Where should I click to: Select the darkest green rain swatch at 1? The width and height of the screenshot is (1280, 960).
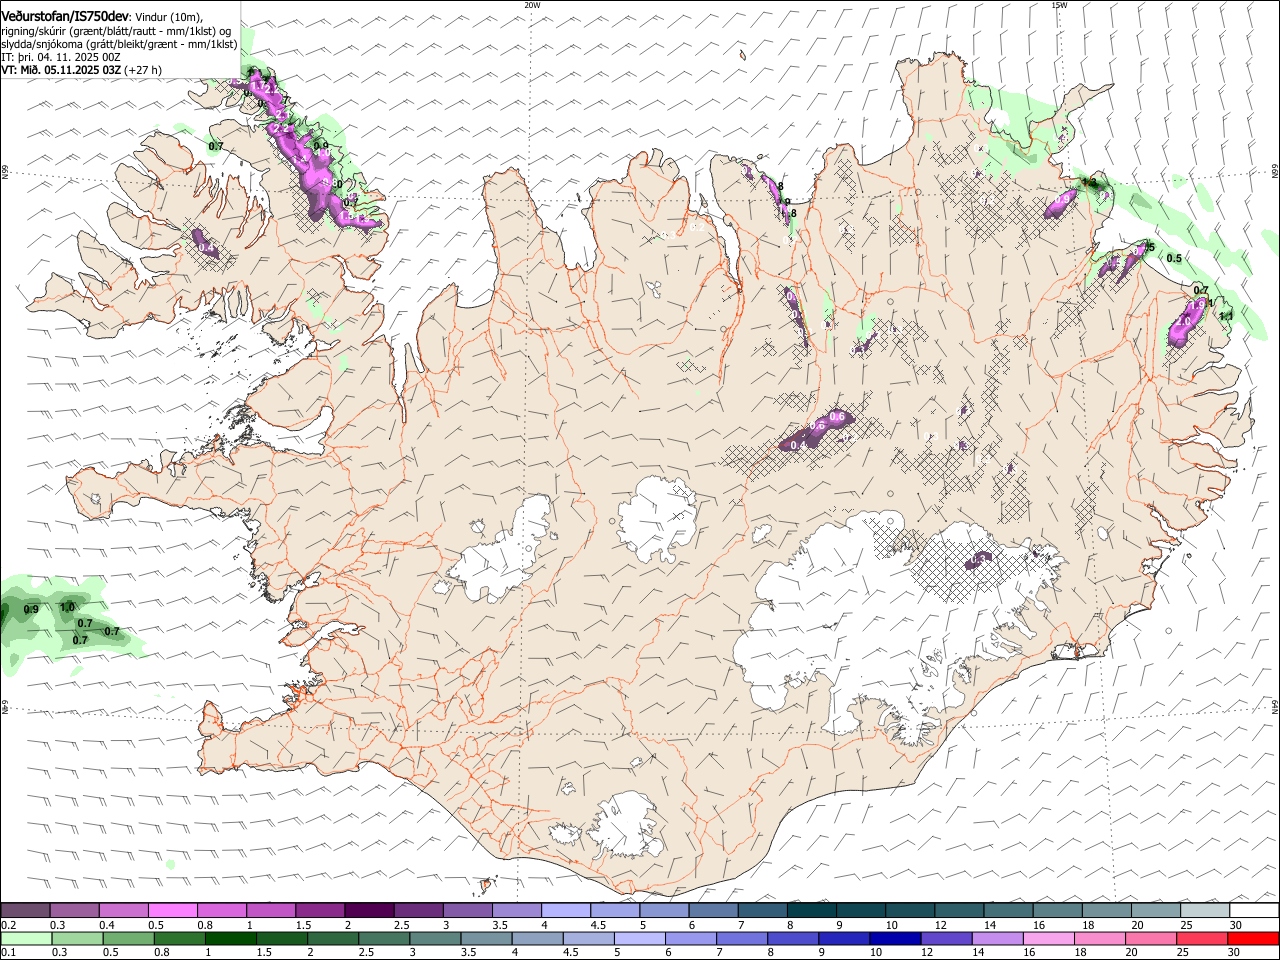pyautogui.click(x=230, y=939)
